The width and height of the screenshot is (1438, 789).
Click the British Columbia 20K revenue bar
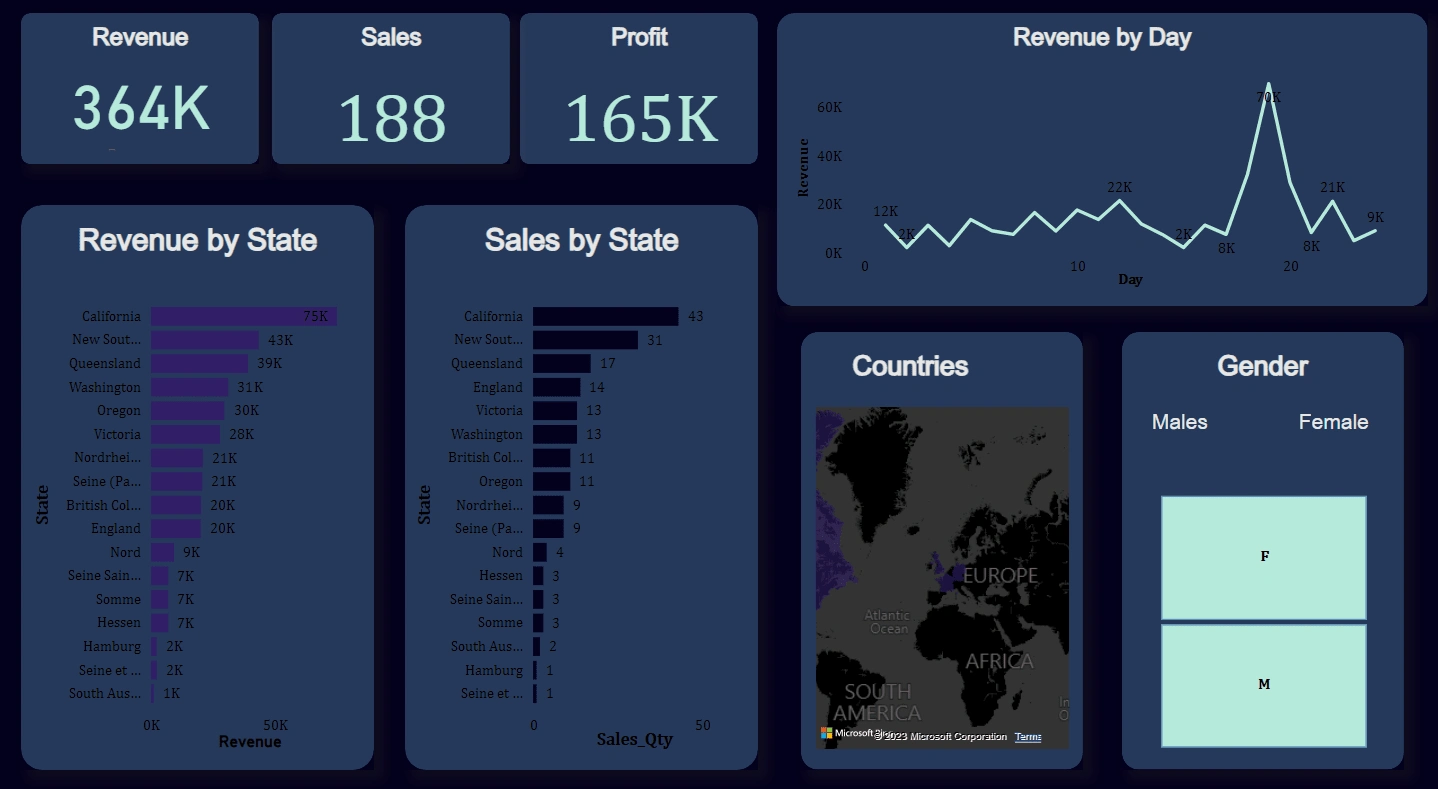(x=176, y=505)
